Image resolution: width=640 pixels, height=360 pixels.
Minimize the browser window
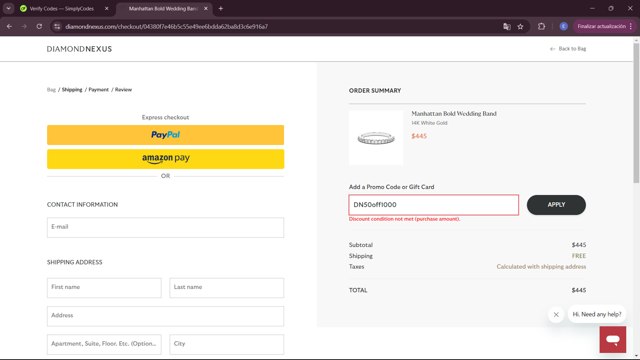pyautogui.click(x=592, y=8)
